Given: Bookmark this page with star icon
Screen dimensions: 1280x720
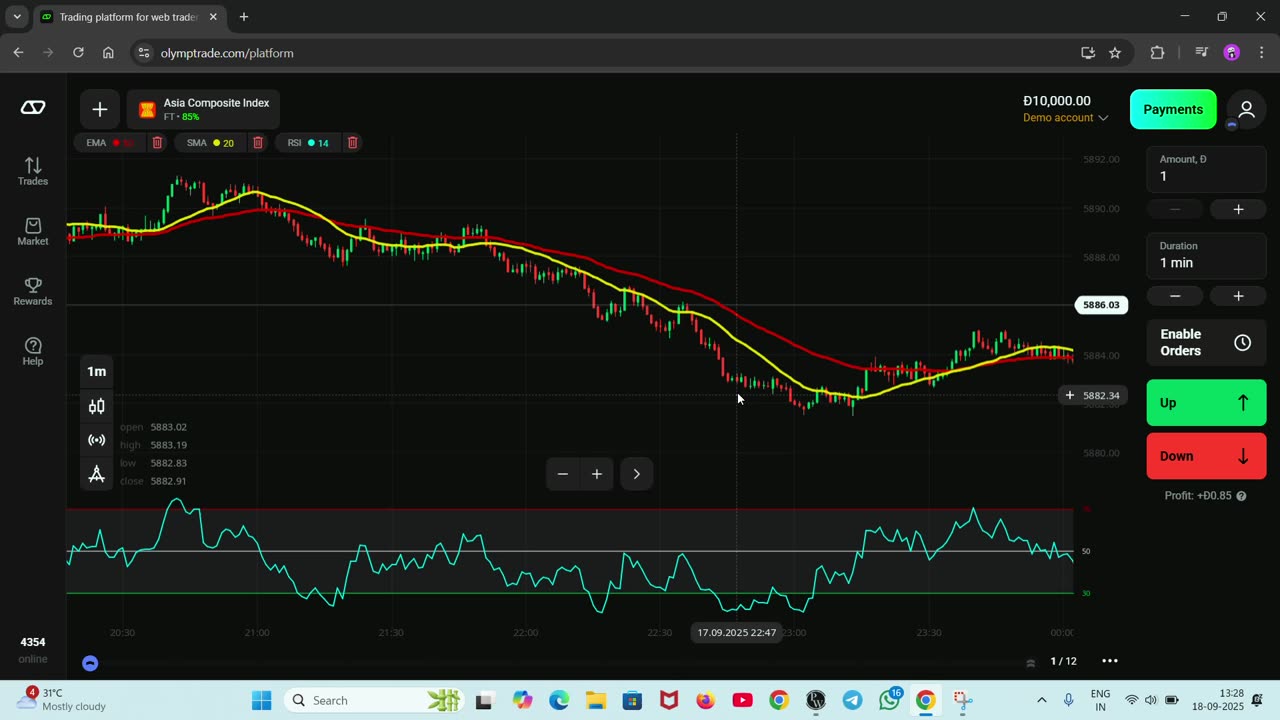Looking at the screenshot, I should (x=1115, y=53).
